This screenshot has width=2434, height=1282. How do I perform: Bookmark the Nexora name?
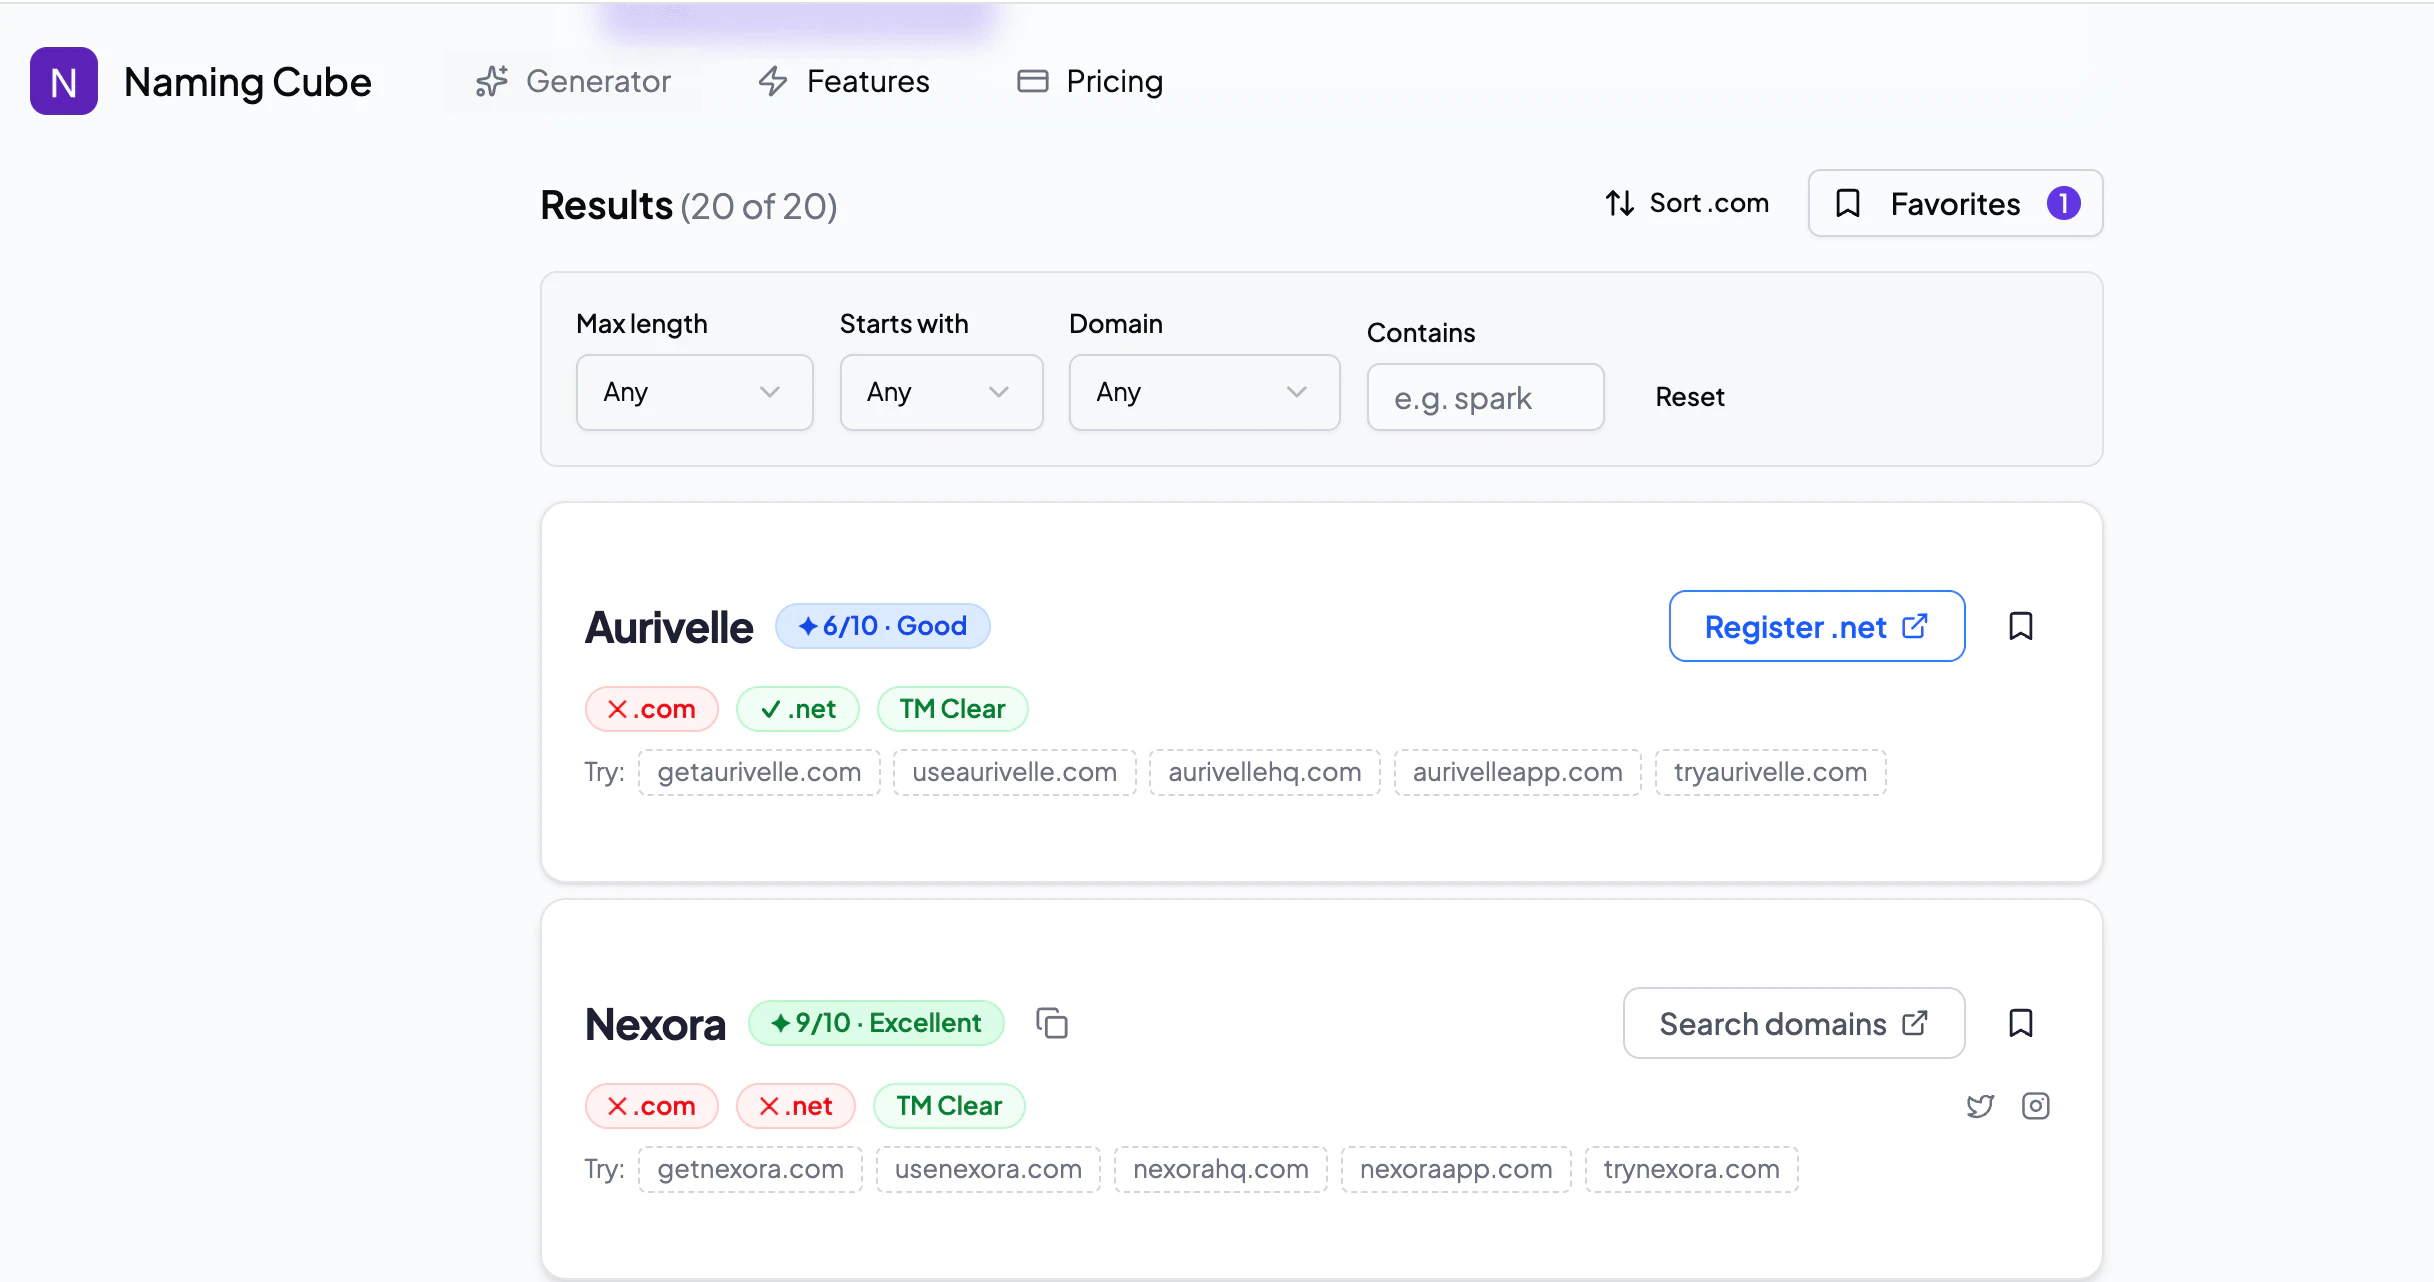click(x=2021, y=1023)
